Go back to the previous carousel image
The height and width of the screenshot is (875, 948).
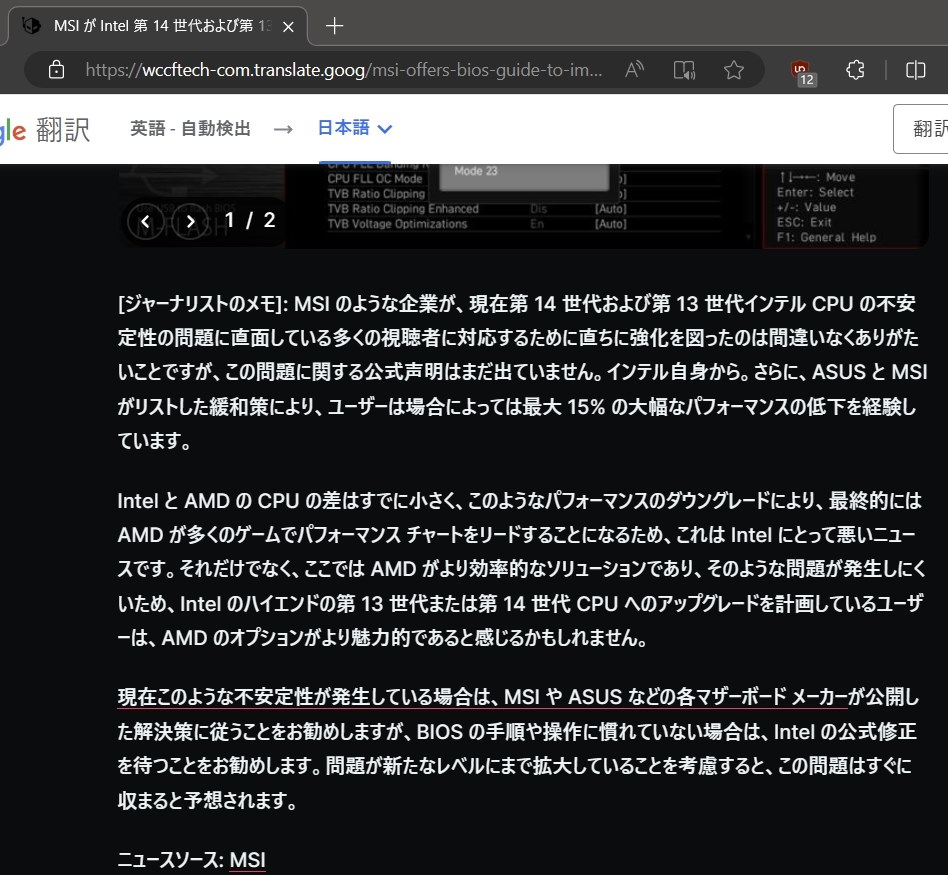146,221
